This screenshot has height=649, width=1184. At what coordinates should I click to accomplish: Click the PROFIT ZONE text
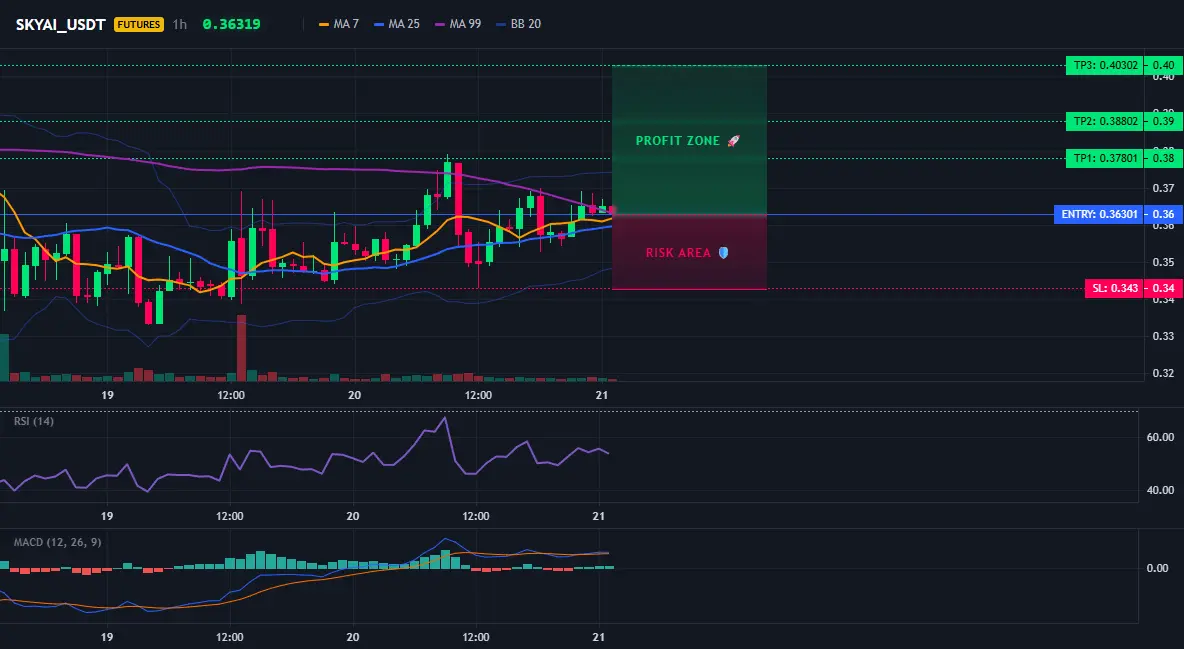[x=678, y=141]
